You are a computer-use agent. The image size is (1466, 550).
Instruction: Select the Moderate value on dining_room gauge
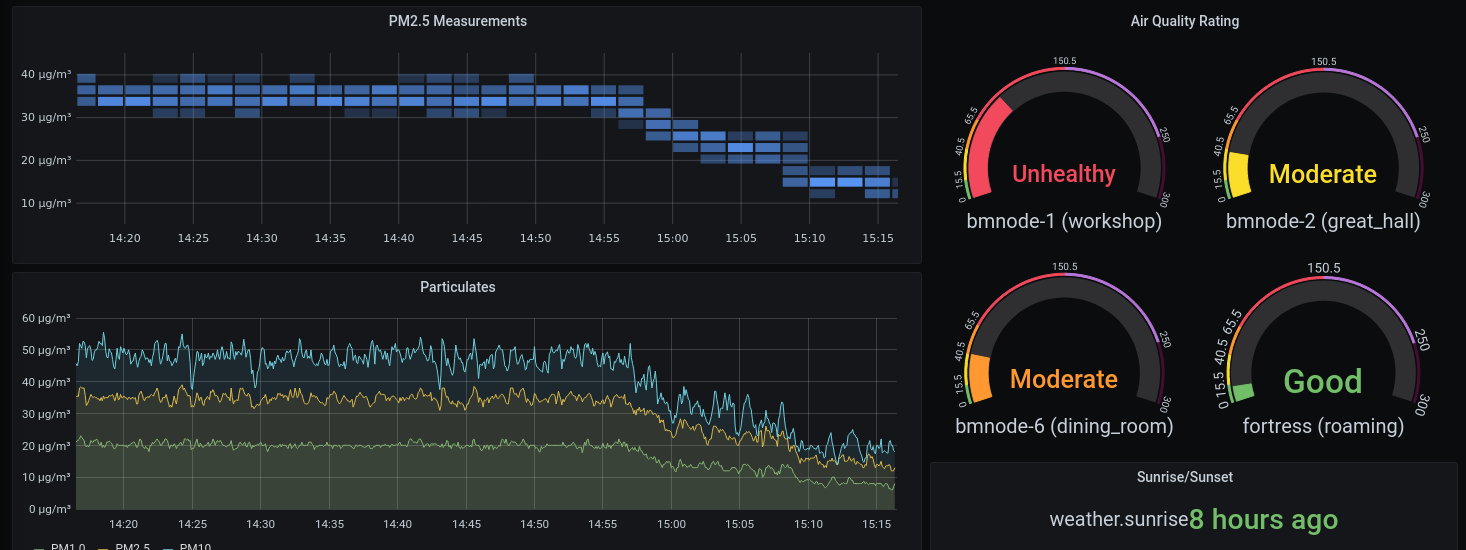1064,379
